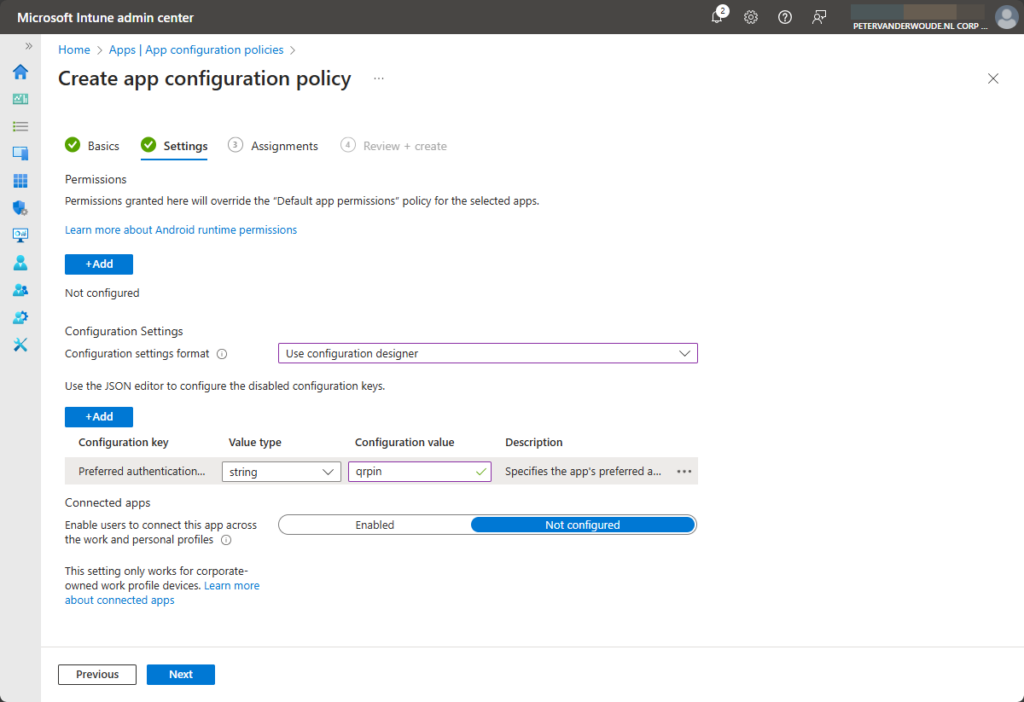Select Enabled for connected apps
The width and height of the screenshot is (1024, 702).
click(x=375, y=525)
